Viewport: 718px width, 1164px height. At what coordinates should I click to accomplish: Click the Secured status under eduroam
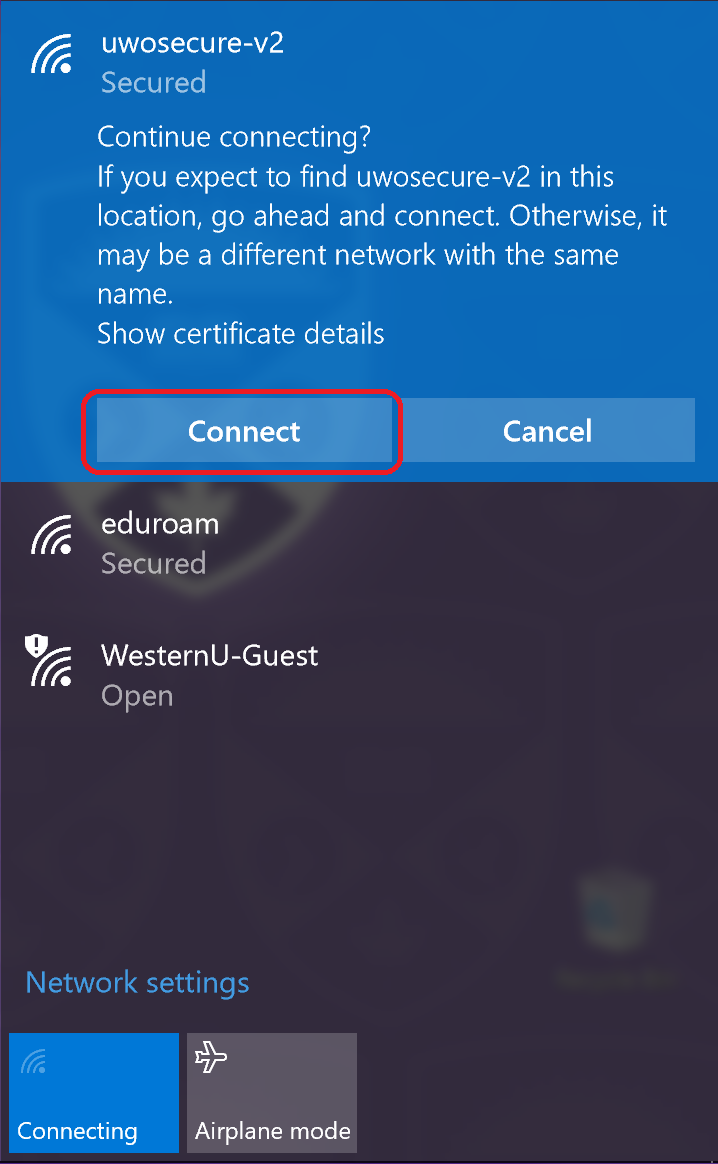tap(154, 563)
